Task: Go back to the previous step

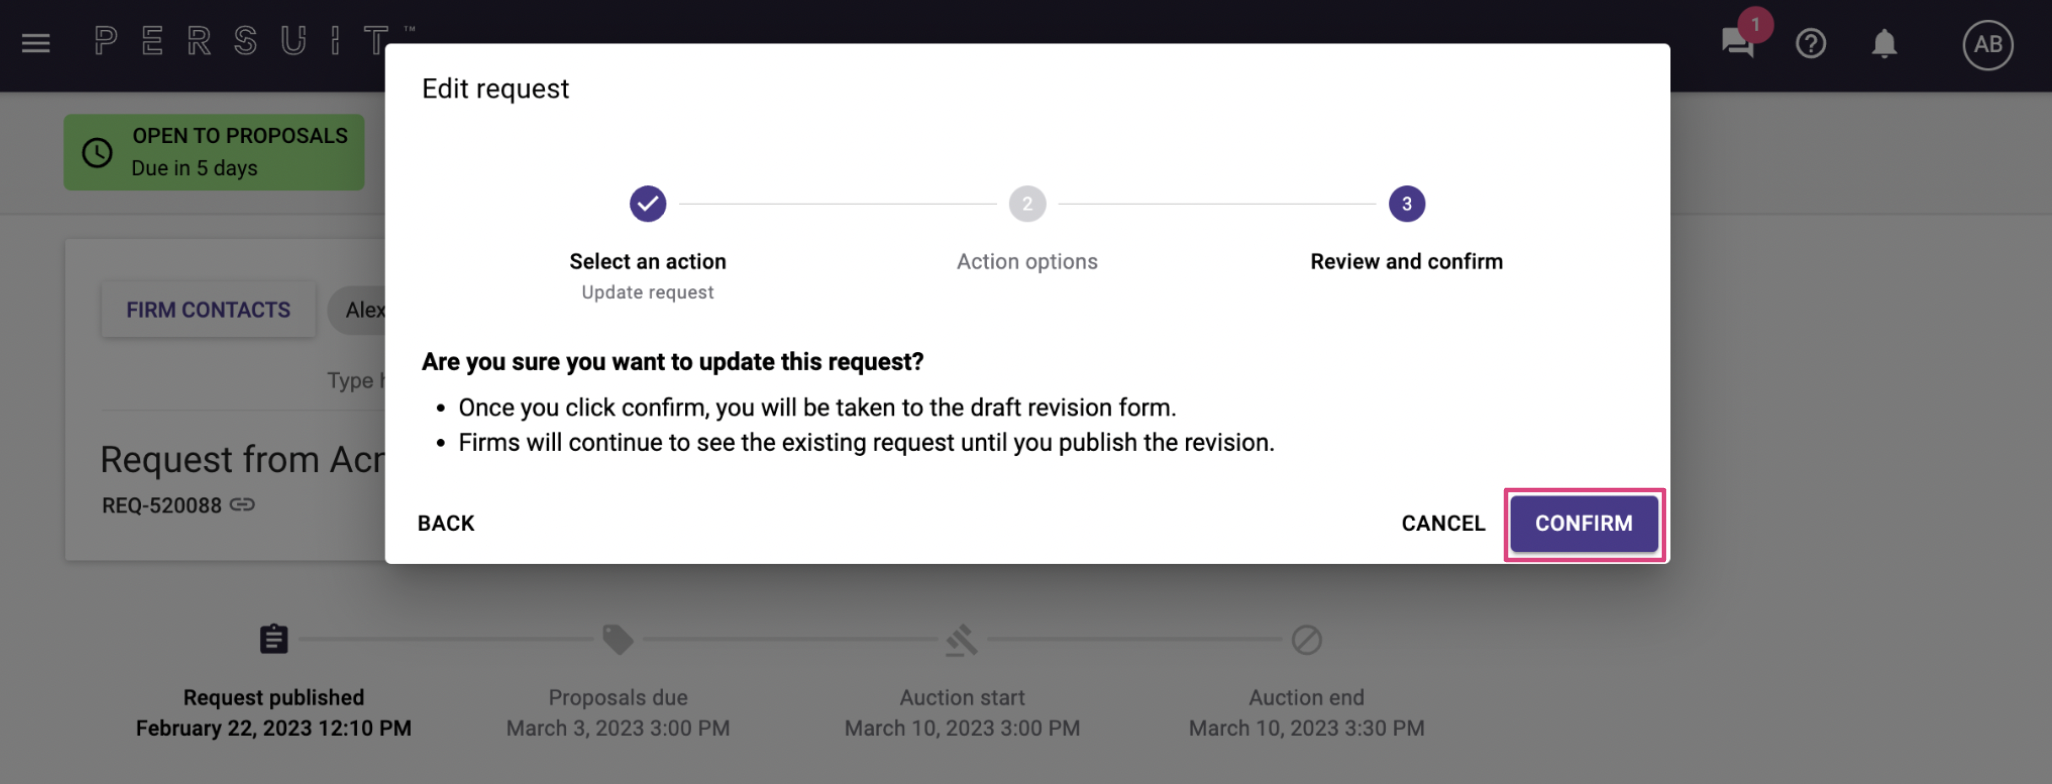Action: [446, 523]
